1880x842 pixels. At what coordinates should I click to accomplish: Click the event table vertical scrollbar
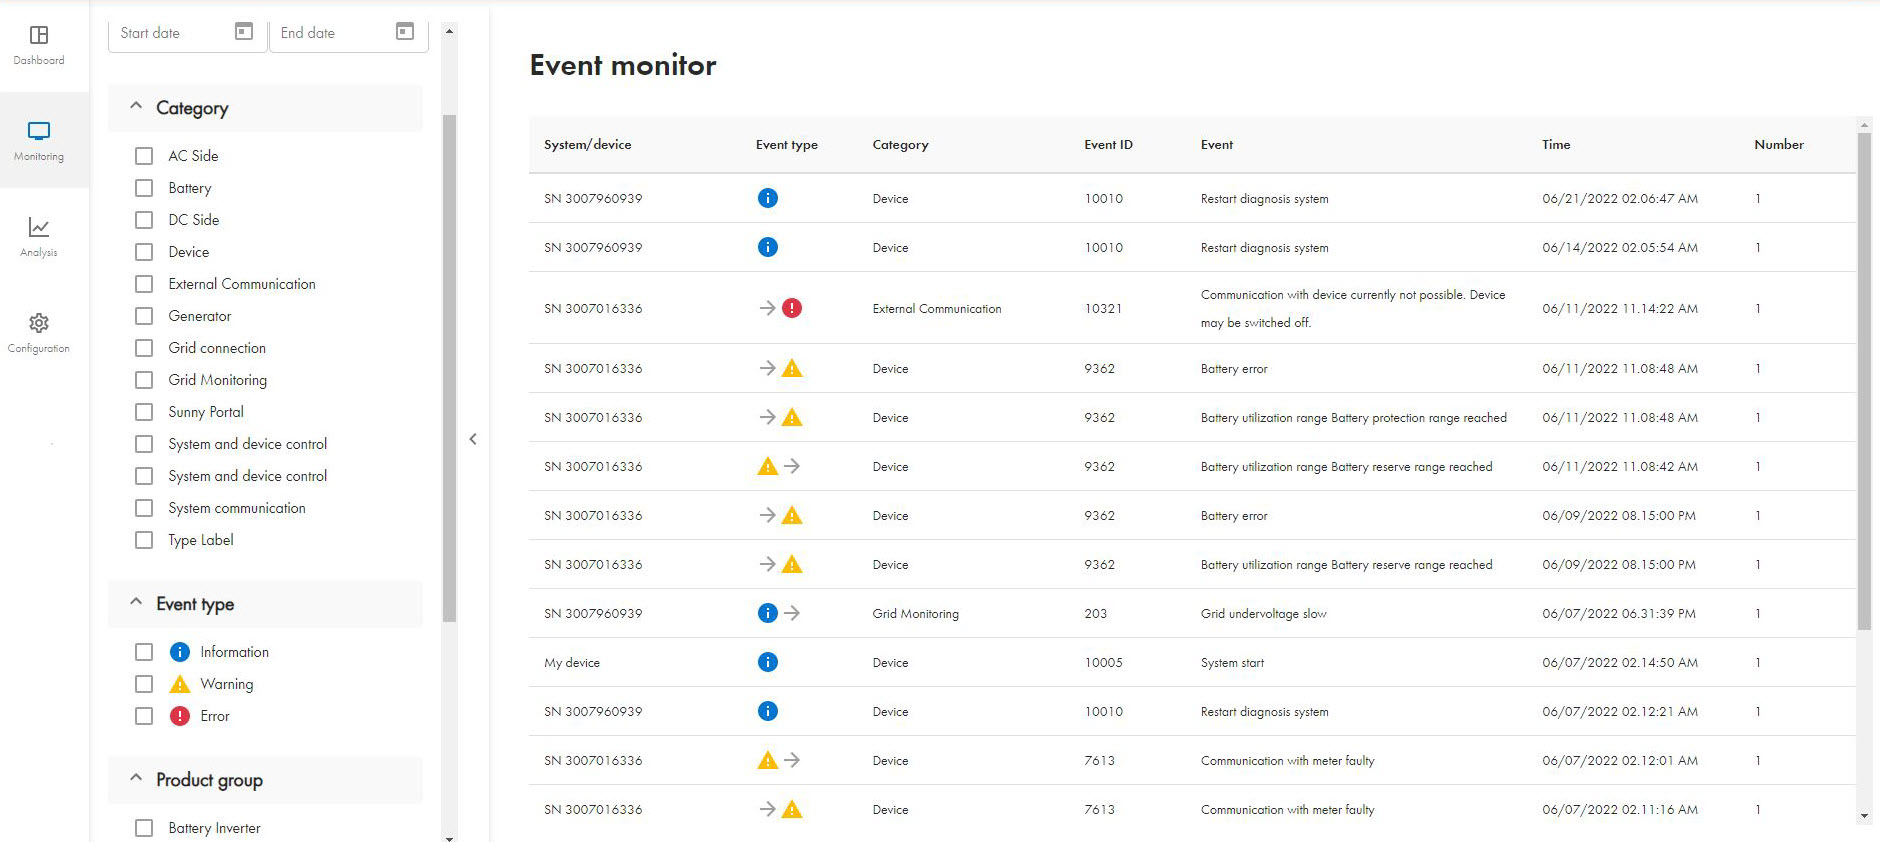tap(1864, 380)
